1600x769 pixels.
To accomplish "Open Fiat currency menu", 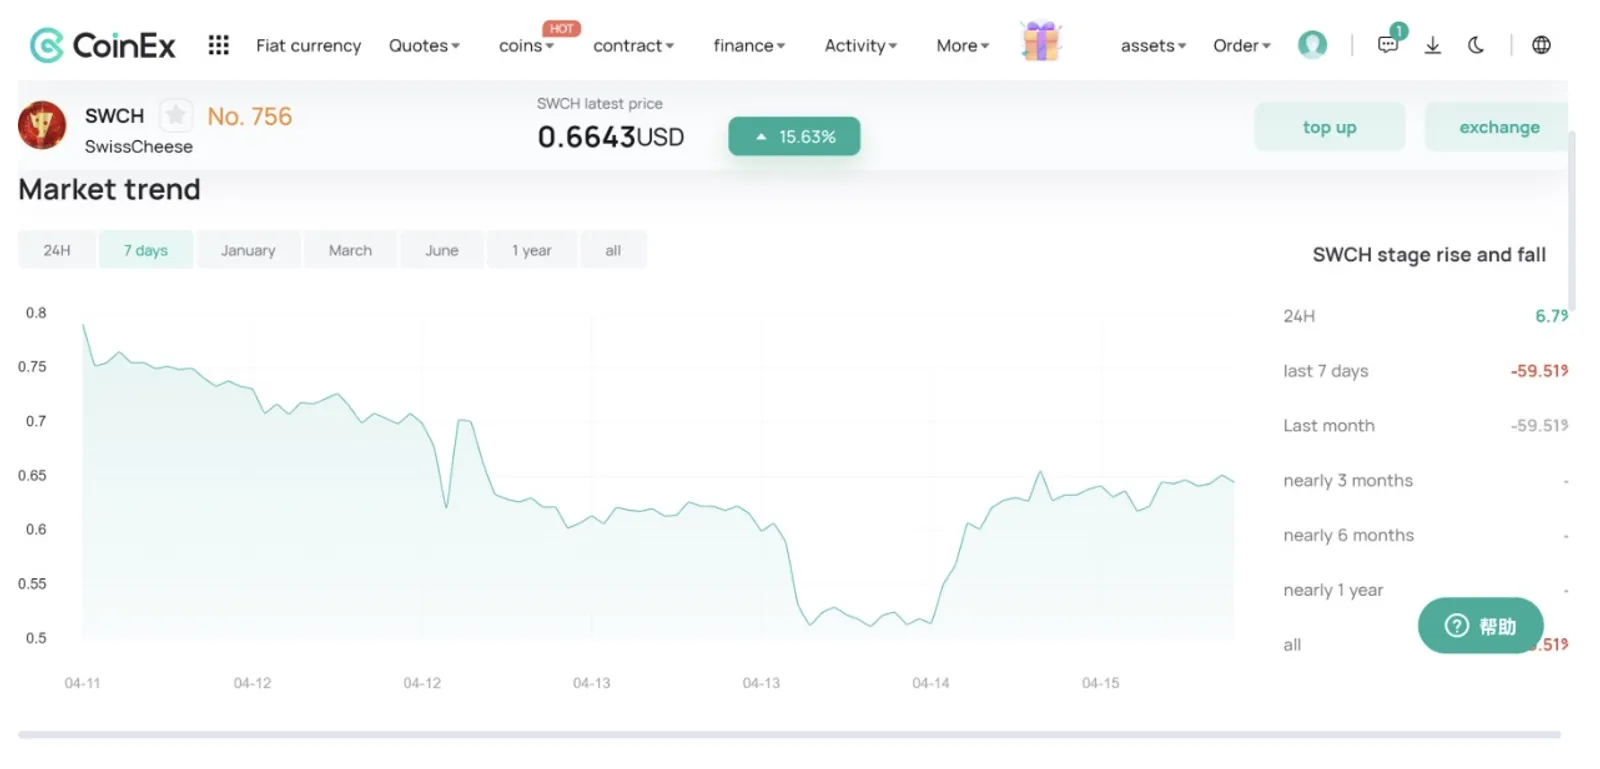I will 308,46.
